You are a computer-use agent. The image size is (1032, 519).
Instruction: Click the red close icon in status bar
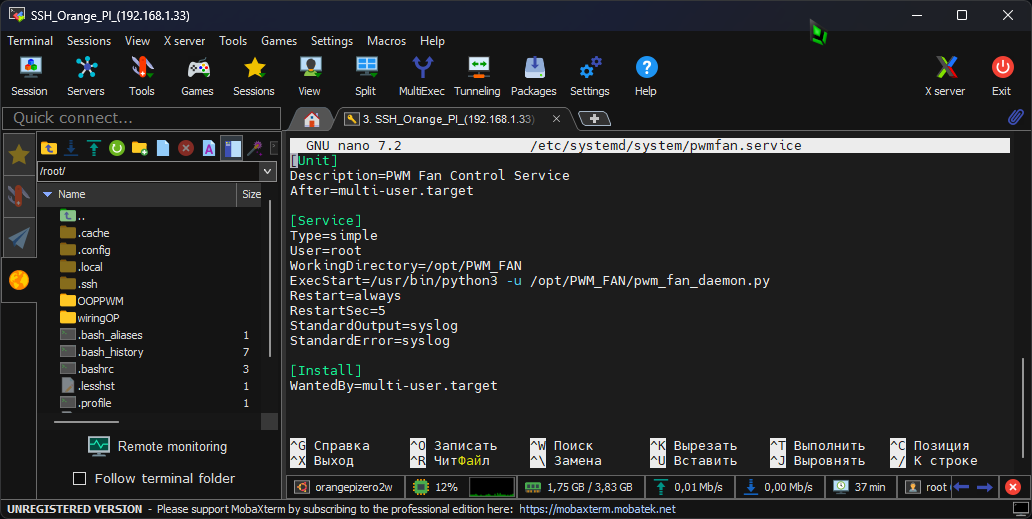[1013, 487]
